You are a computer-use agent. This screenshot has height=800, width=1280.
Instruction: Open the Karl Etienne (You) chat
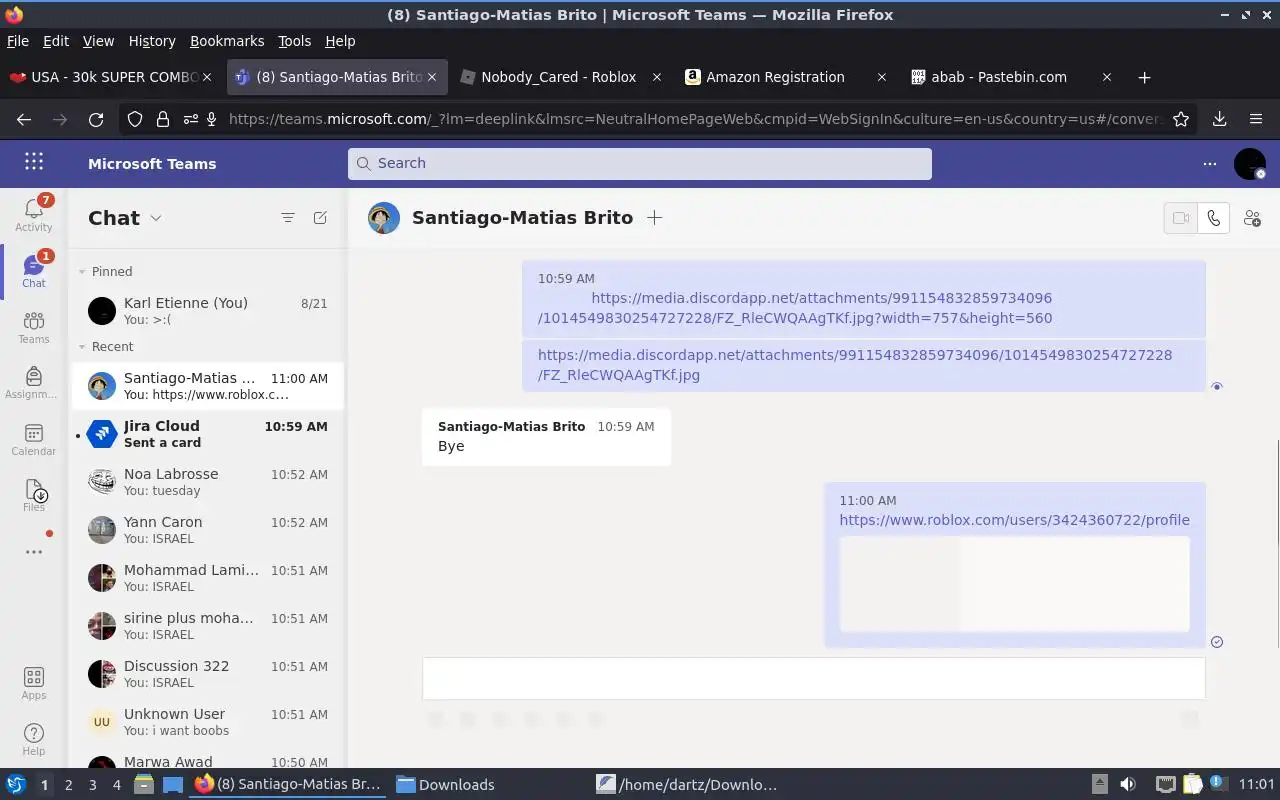point(207,310)
